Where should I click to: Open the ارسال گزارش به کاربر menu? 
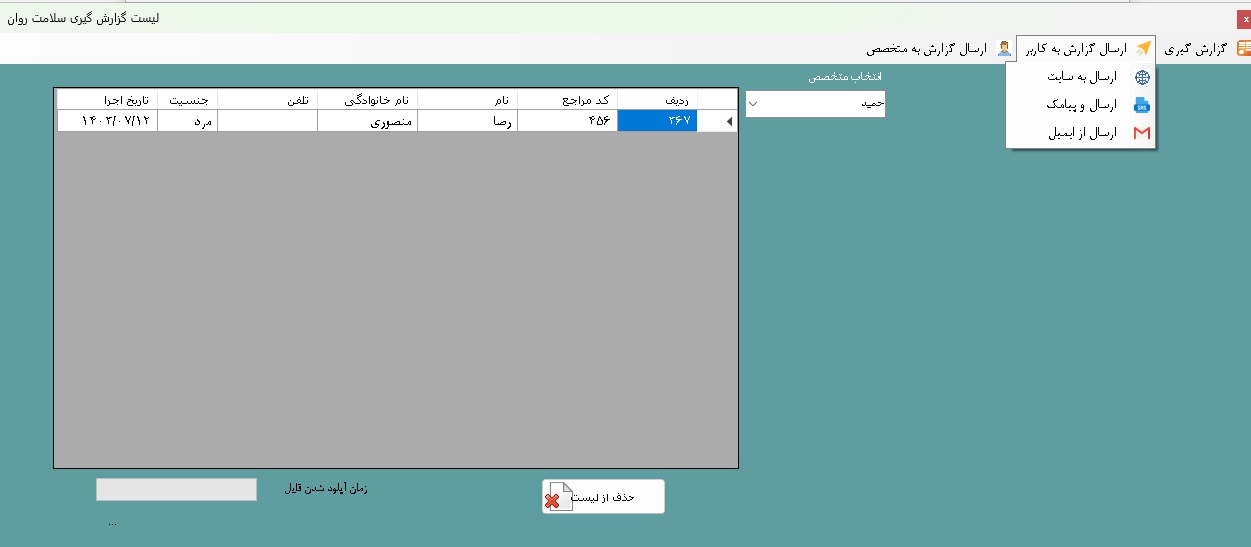coord(1084,49)
